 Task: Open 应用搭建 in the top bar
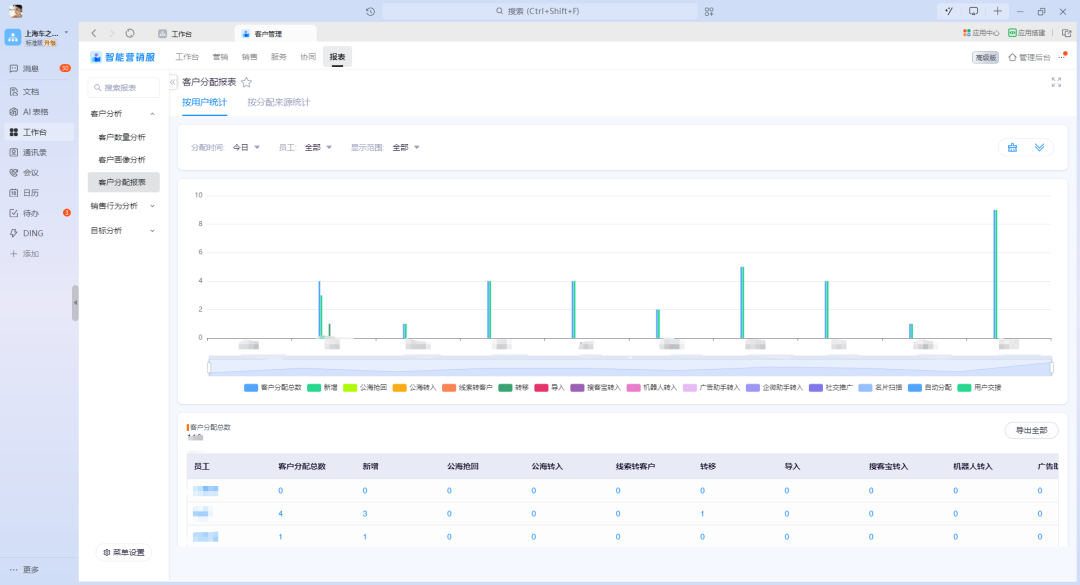point(1026,33)
